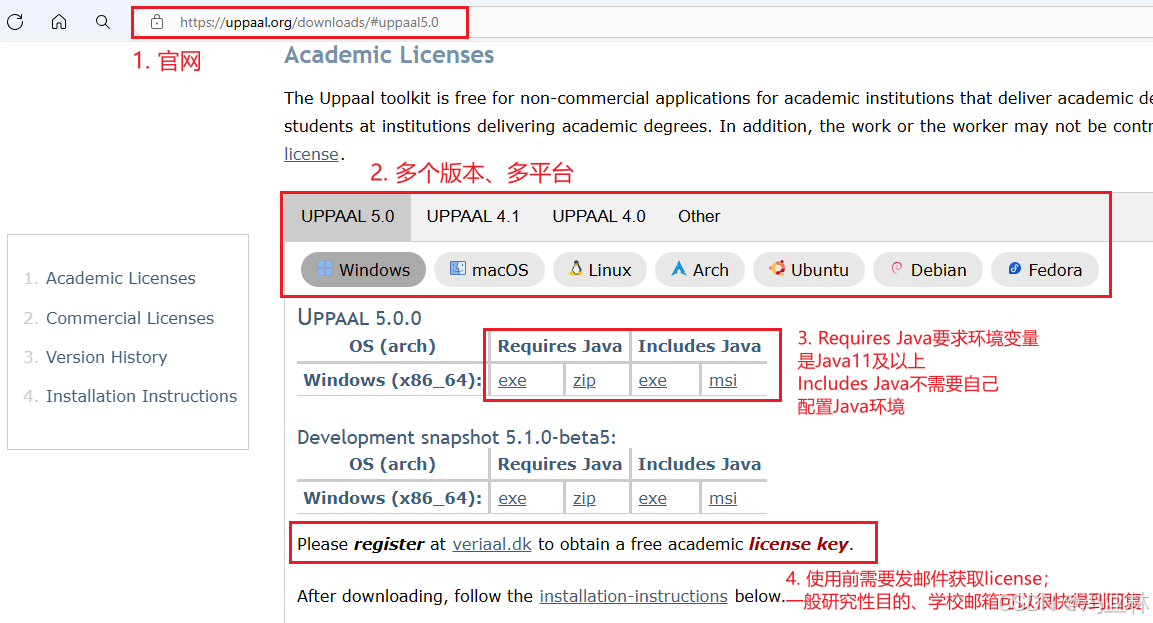This screenshot has height=623, width=1153.
Task: Select the Linux platform pill
Action: pyautogui.click(x=600, y=270)
